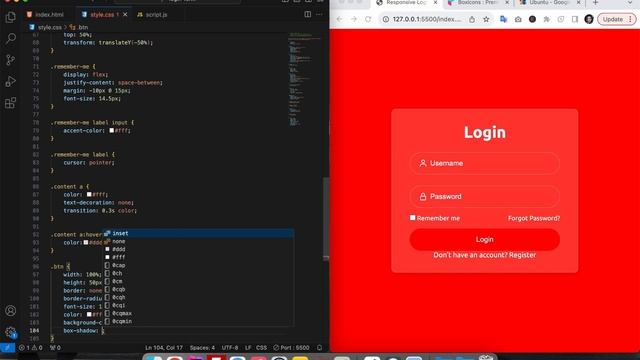Go forward in the browser
Screen dimensions: 640x360
coord(354,19)
